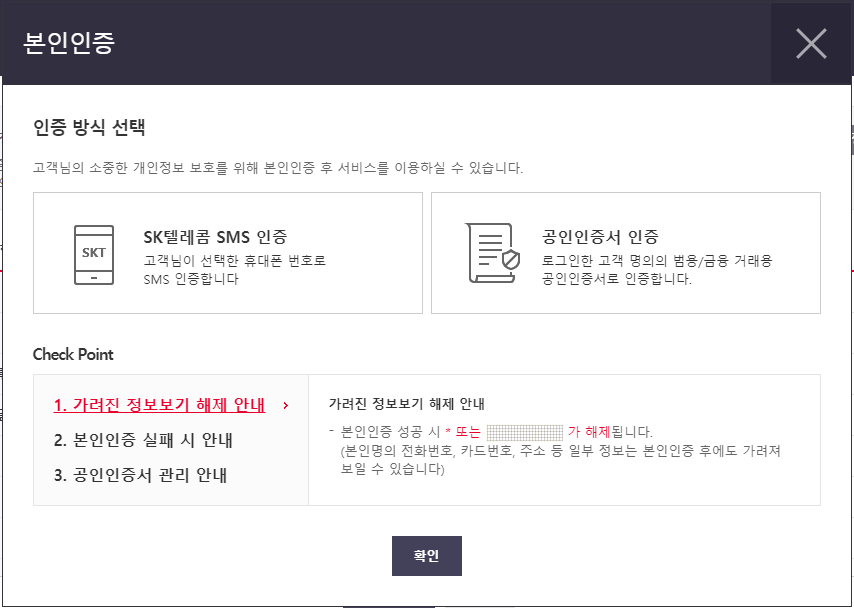Click the red 가 해제 text
The width and height of the screenshot is (854, 608).
click(x=590, y=433)
